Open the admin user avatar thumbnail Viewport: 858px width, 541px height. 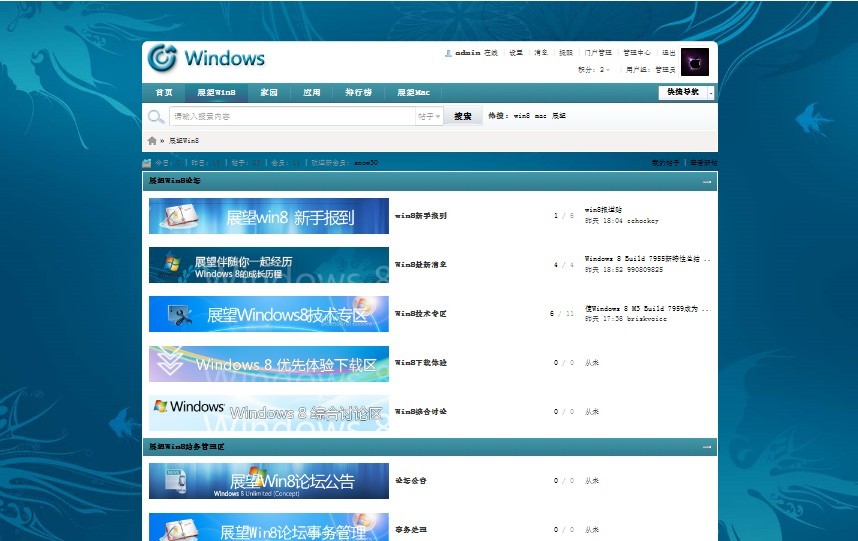[x=695, y=62]
